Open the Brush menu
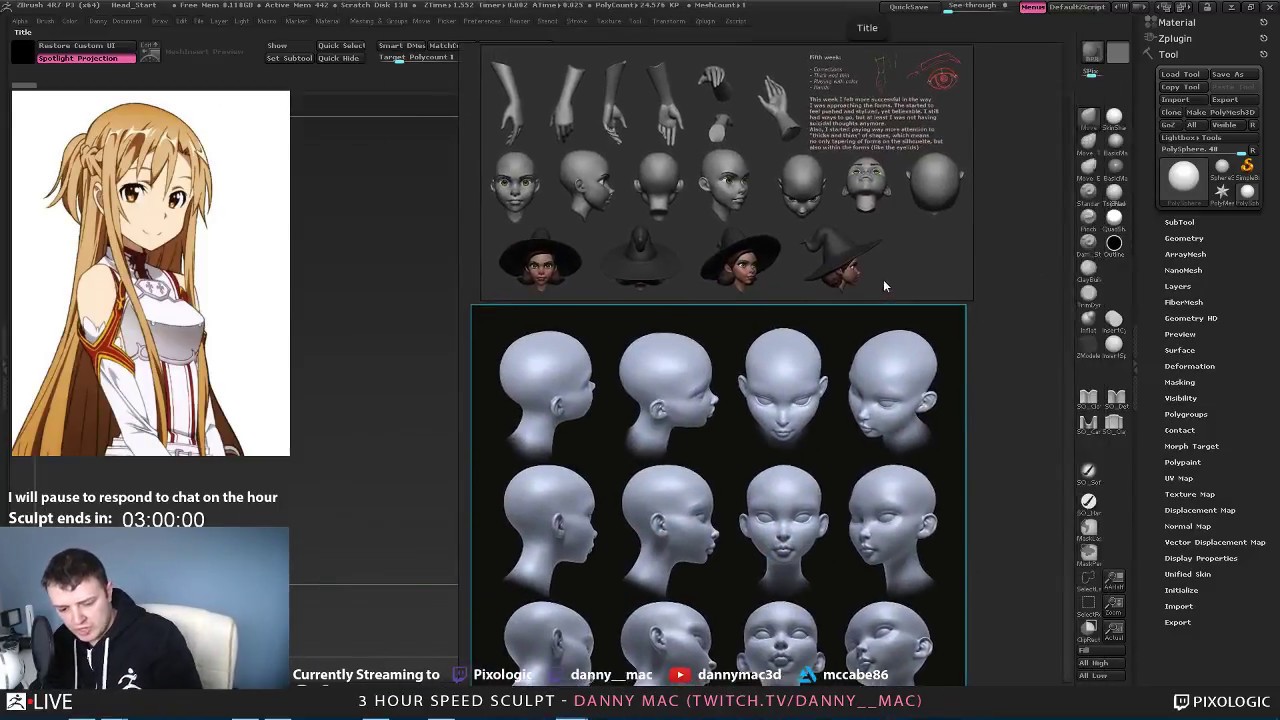 coord(45,21)
